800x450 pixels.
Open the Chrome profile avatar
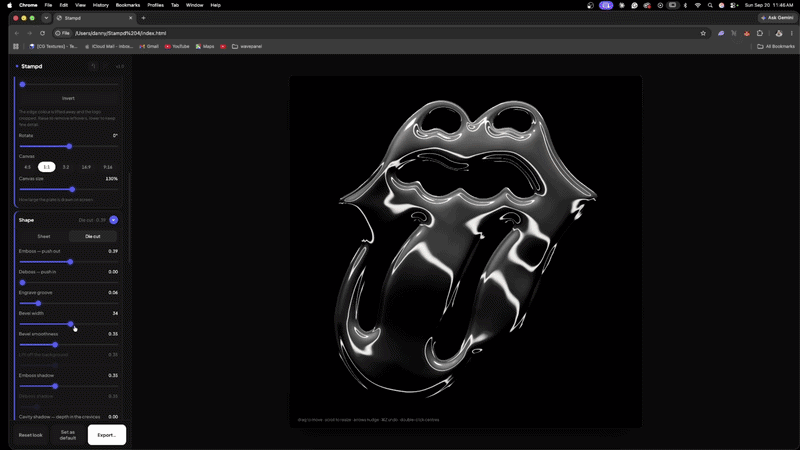click(779, 33)
